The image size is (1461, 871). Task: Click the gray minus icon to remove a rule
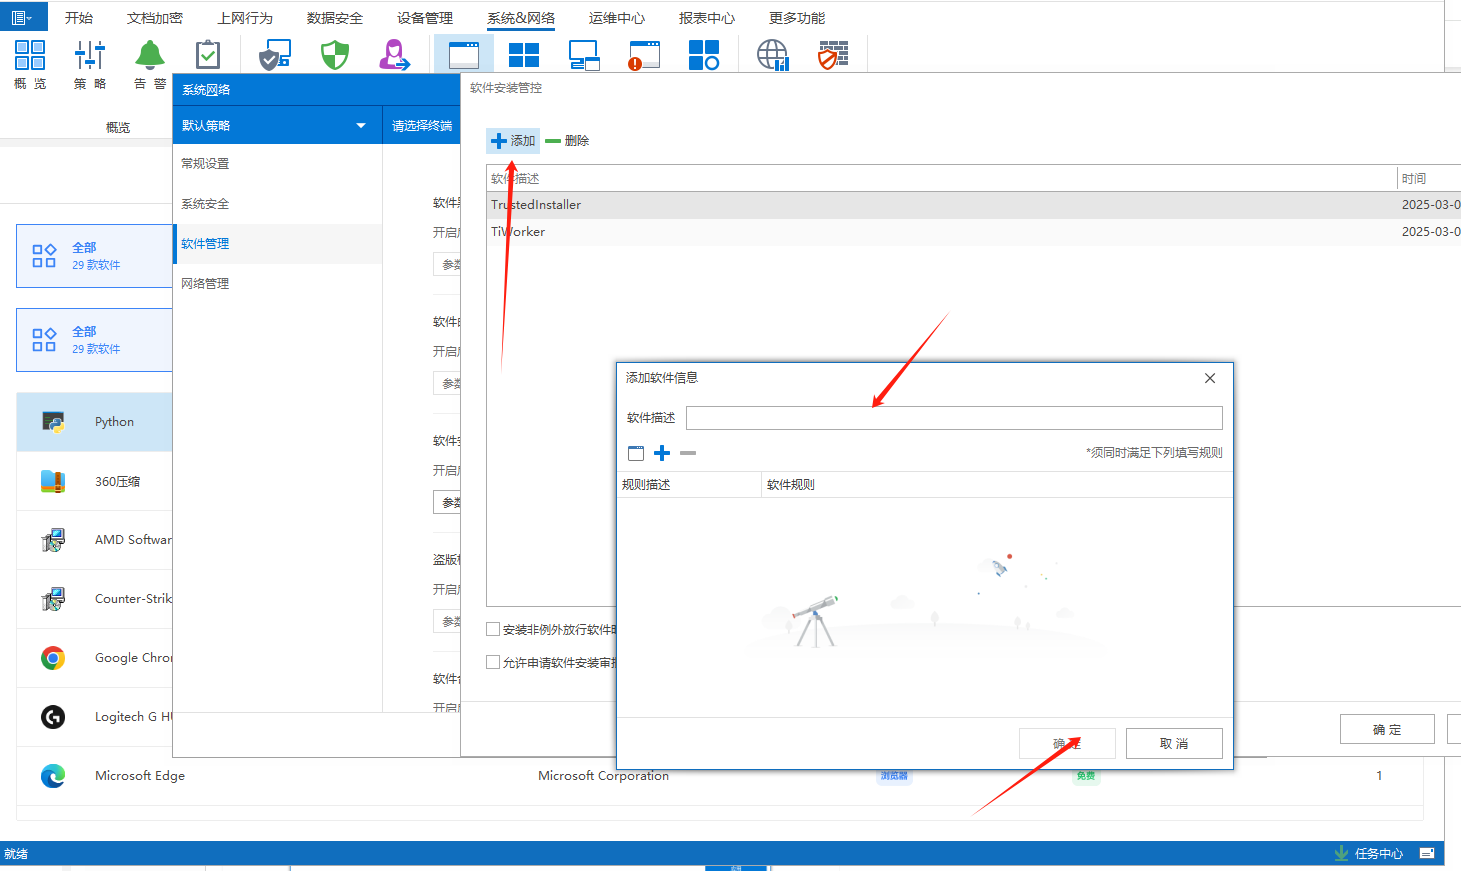pos(688,453)
